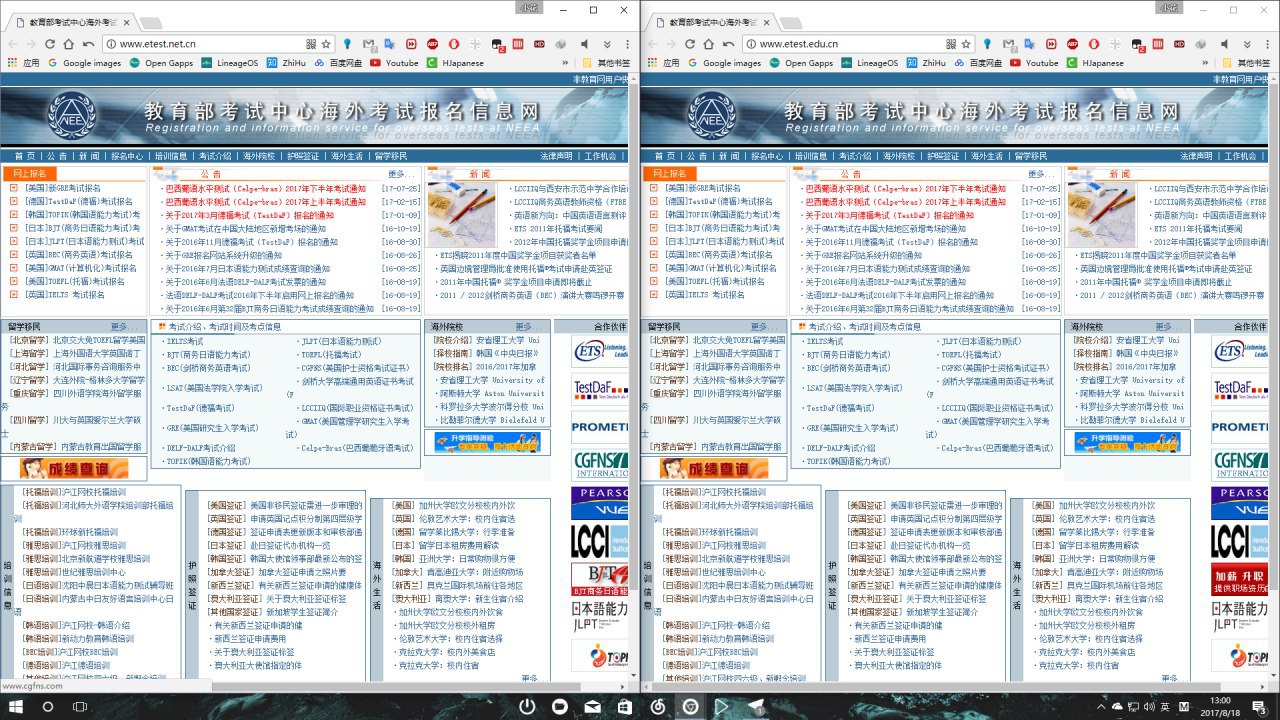Select 考试介绍 in etest.net.cn navigation bar
The height and width of the screenshot is (720, 1280).
click(214, 156)
